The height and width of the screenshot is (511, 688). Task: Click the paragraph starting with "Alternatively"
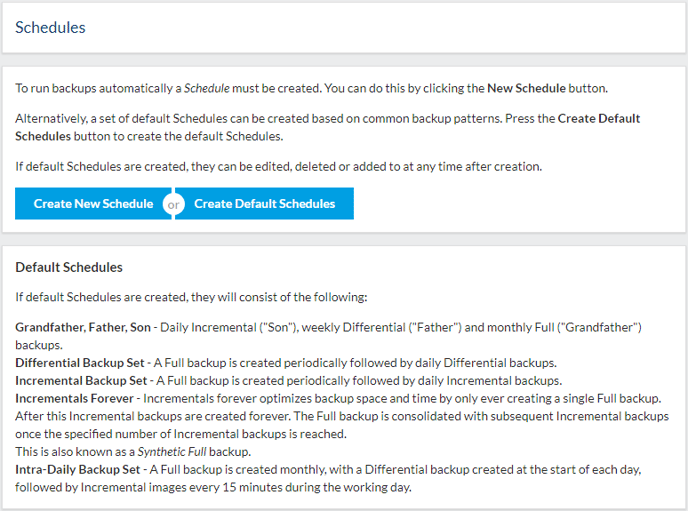(x=328, y=127)
